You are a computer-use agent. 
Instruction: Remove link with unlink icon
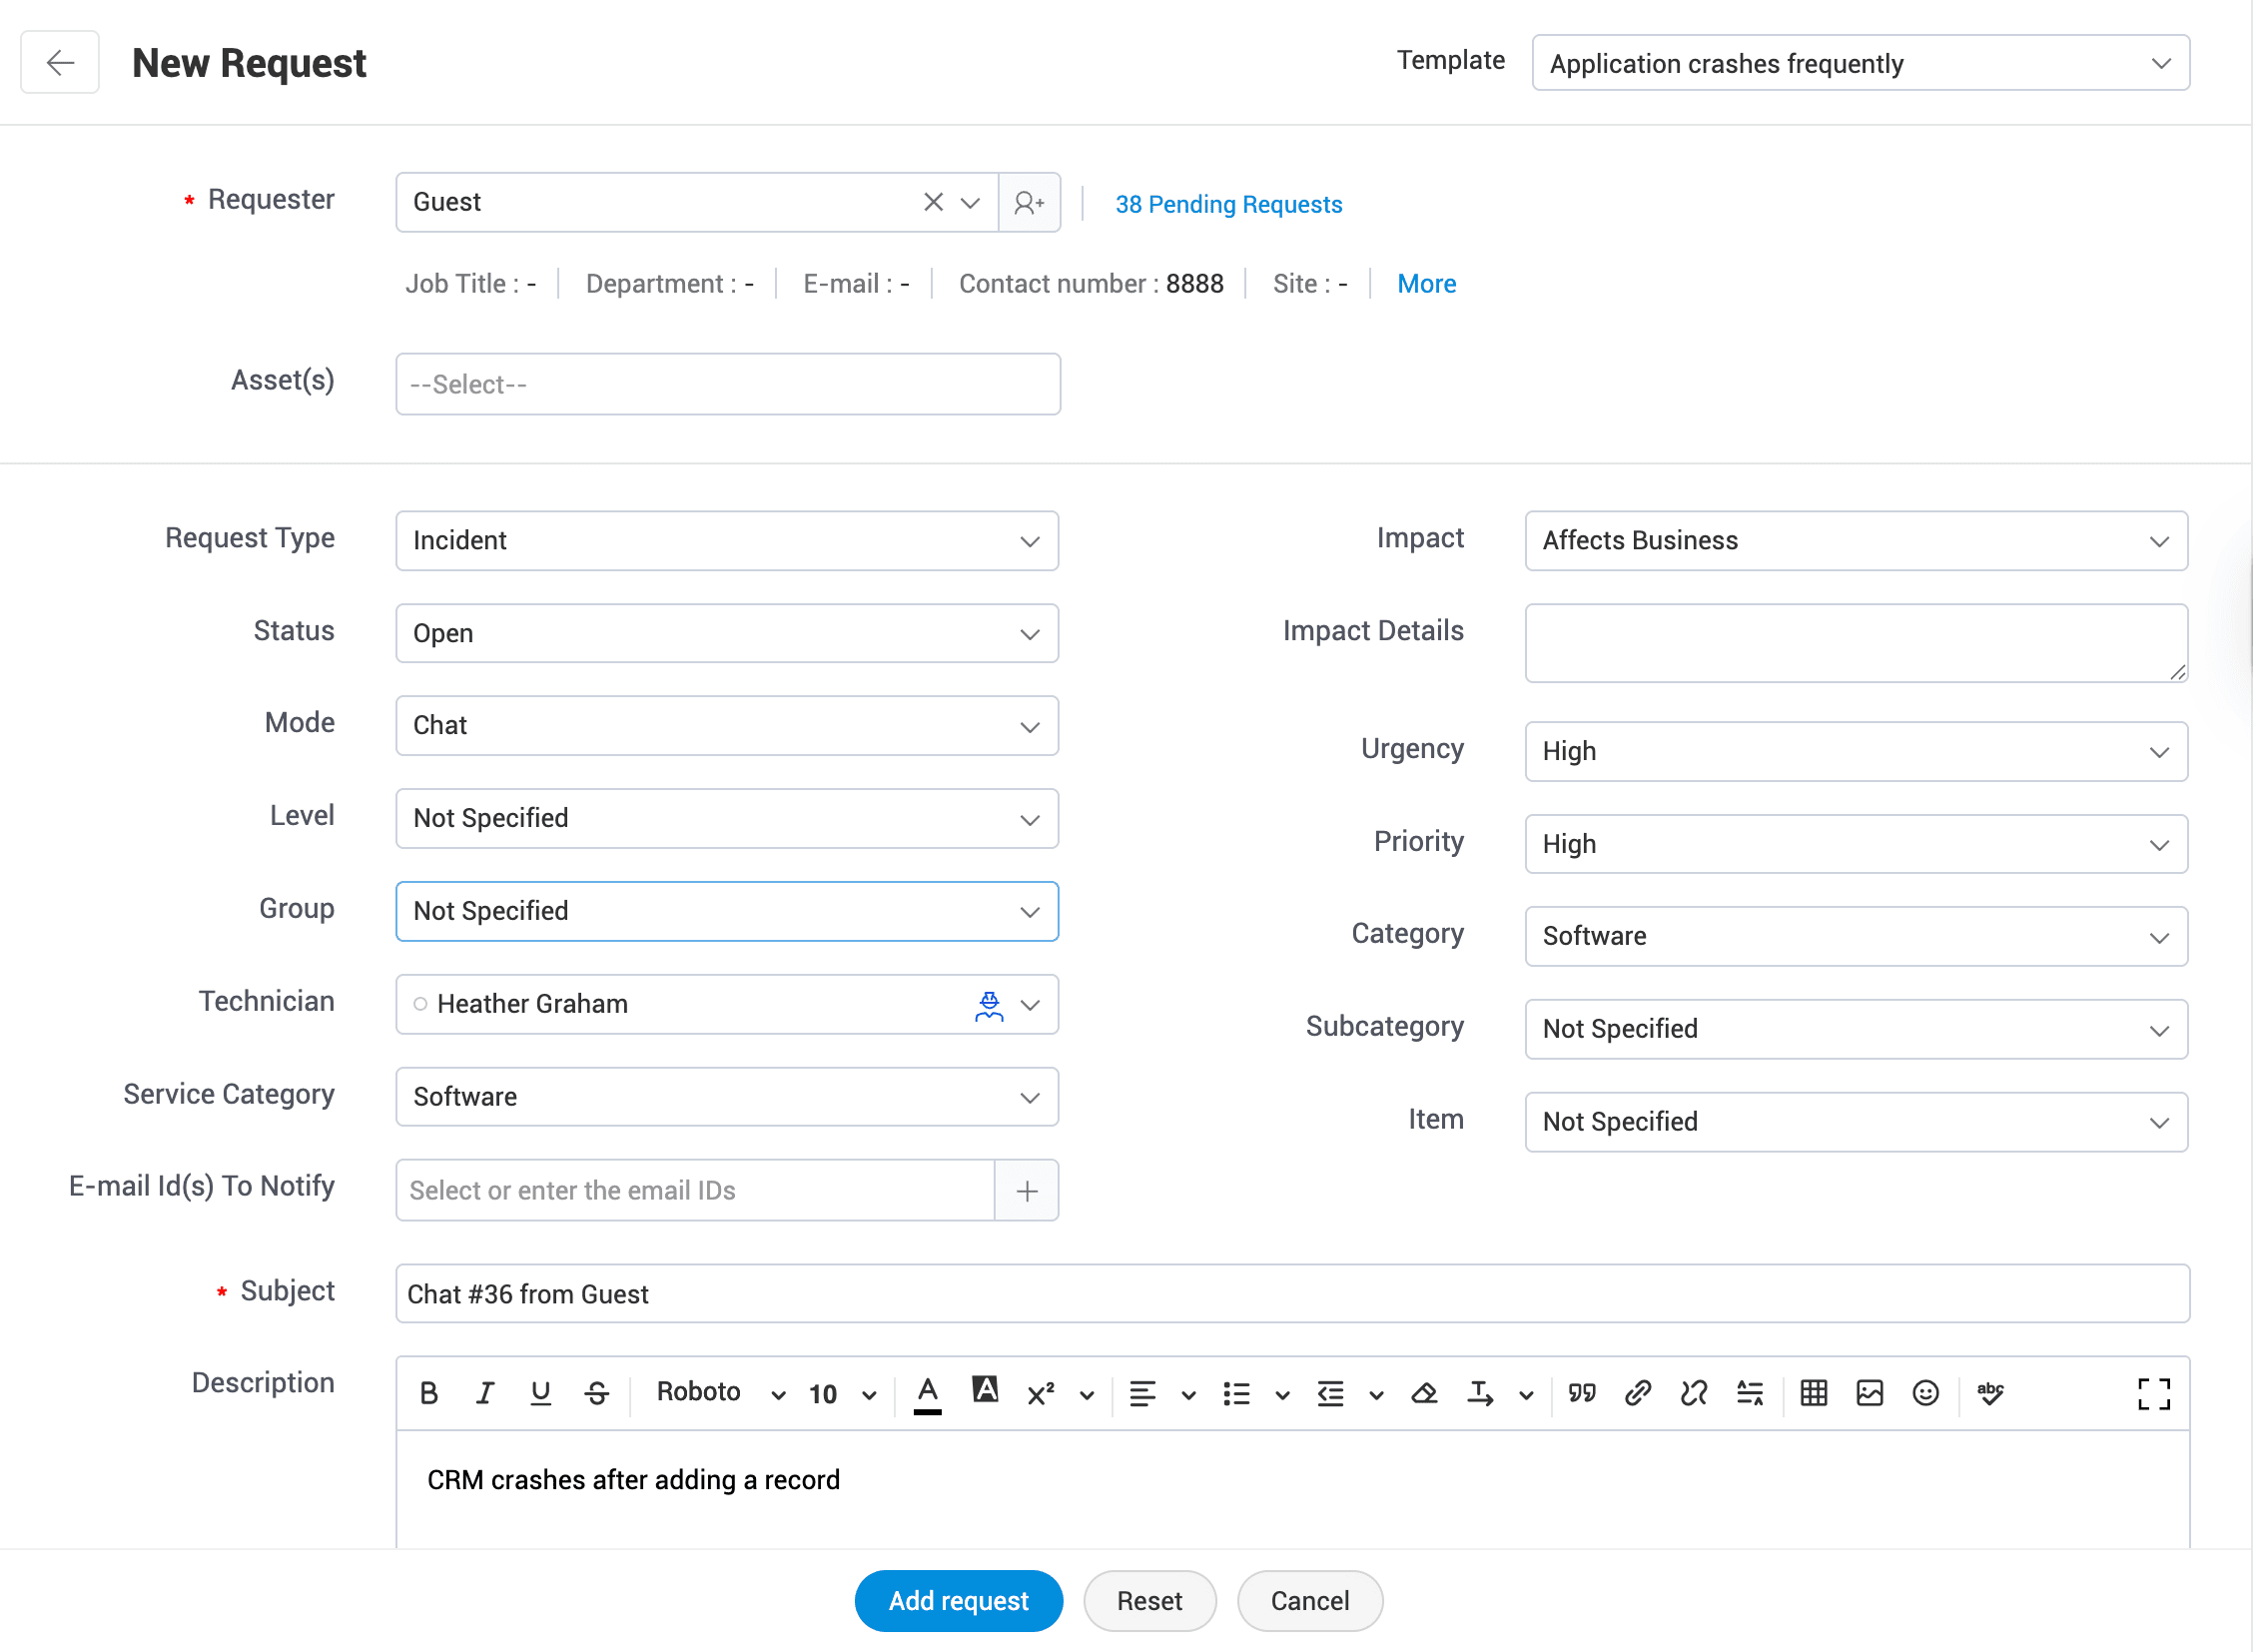(x=1693, y=1393)
